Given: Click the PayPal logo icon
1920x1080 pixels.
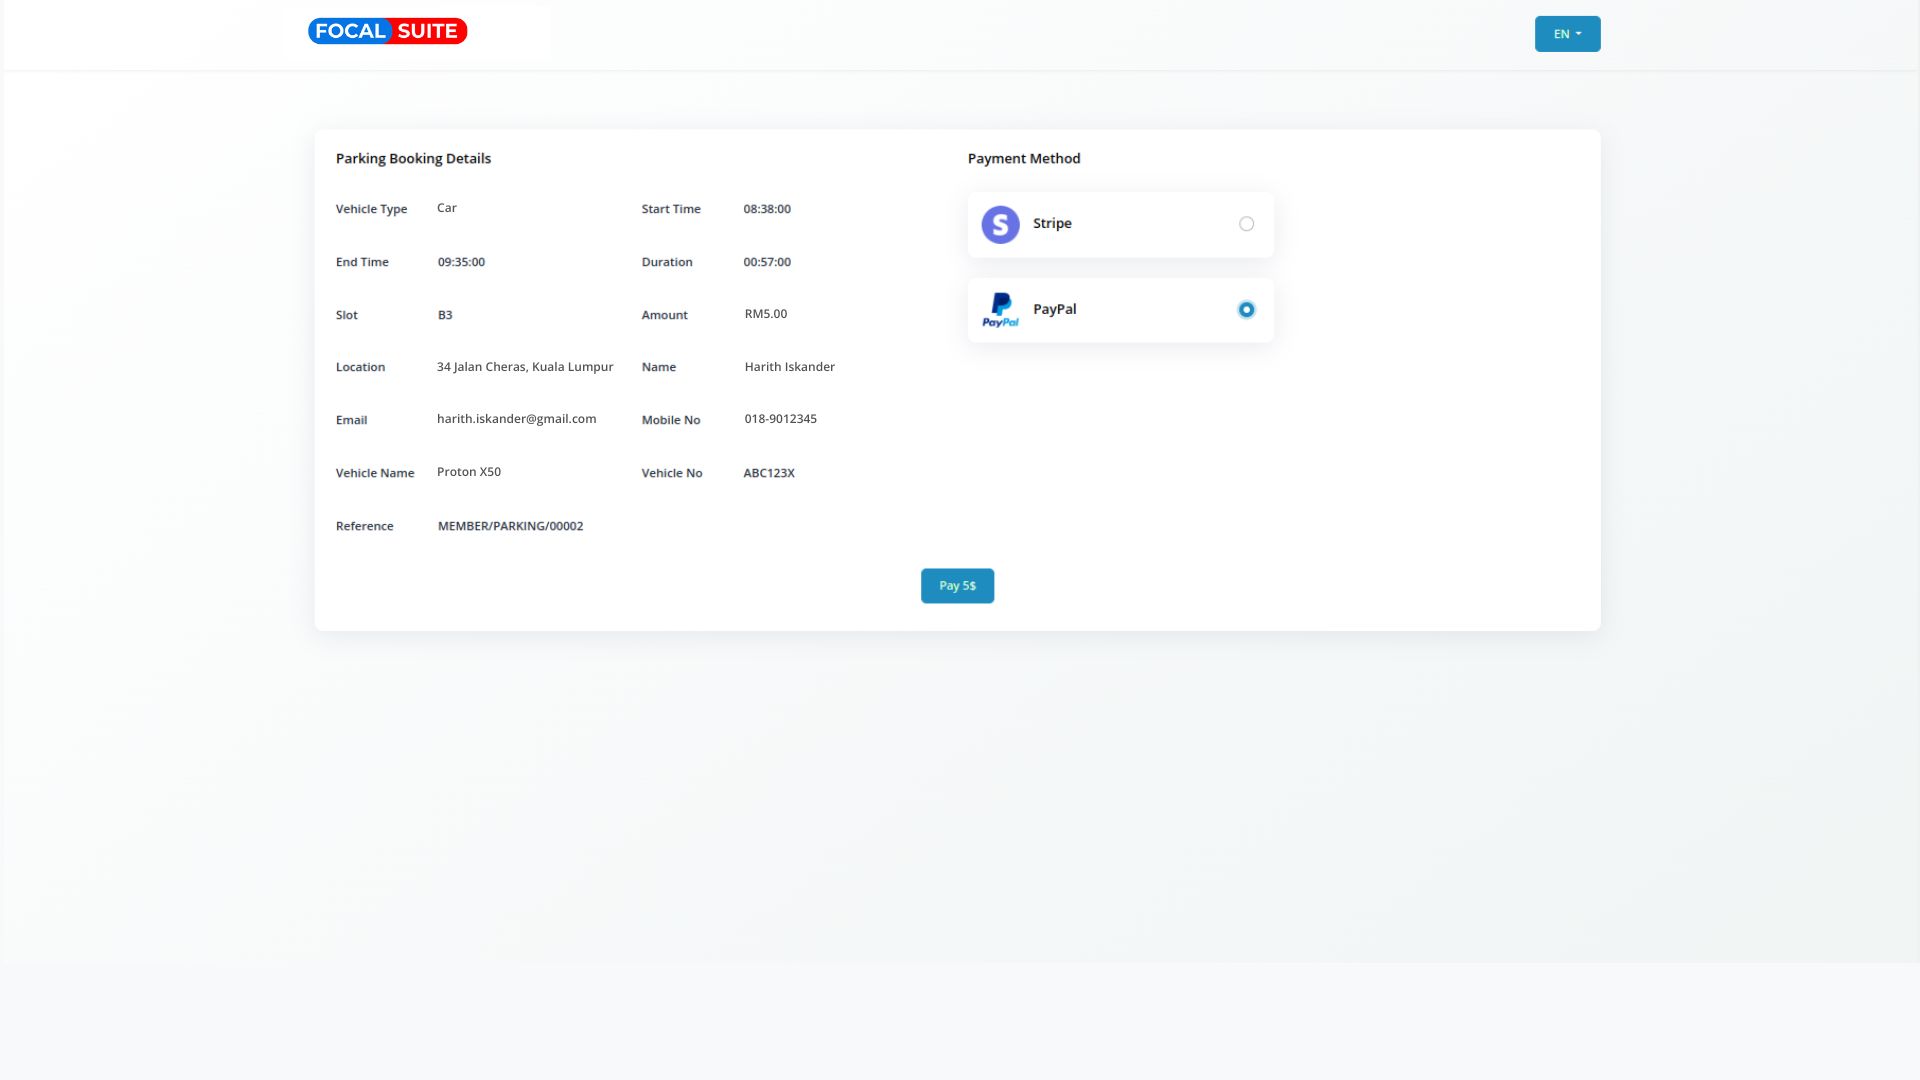Looking at the screenshot, I should coord(1000,310).
